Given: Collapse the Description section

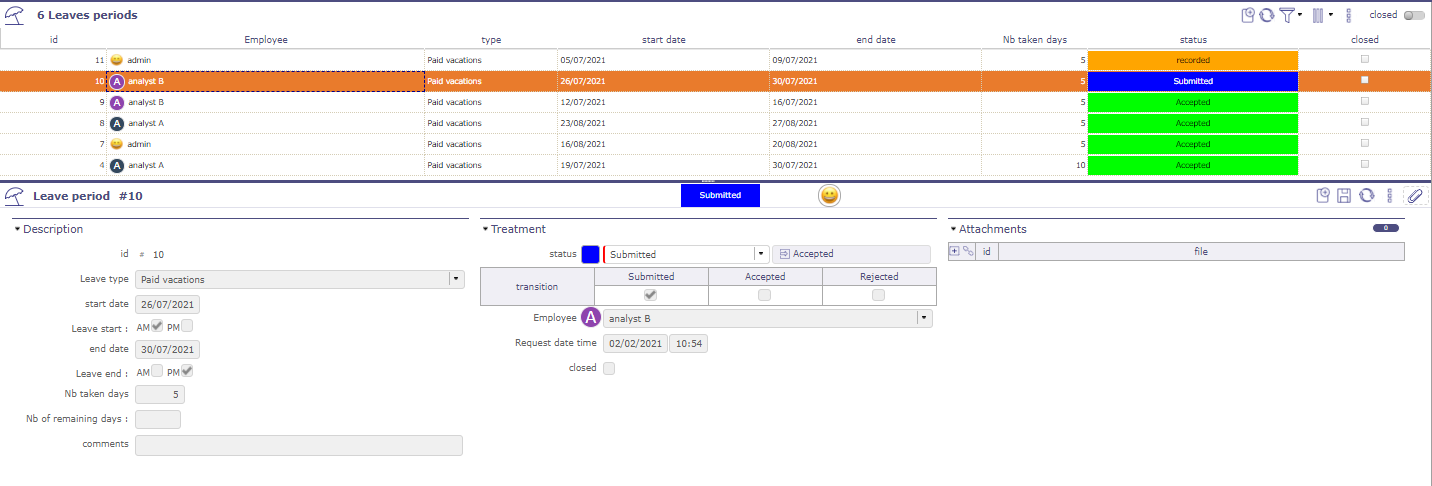Looking at the screenshot, I should [19, 229].
